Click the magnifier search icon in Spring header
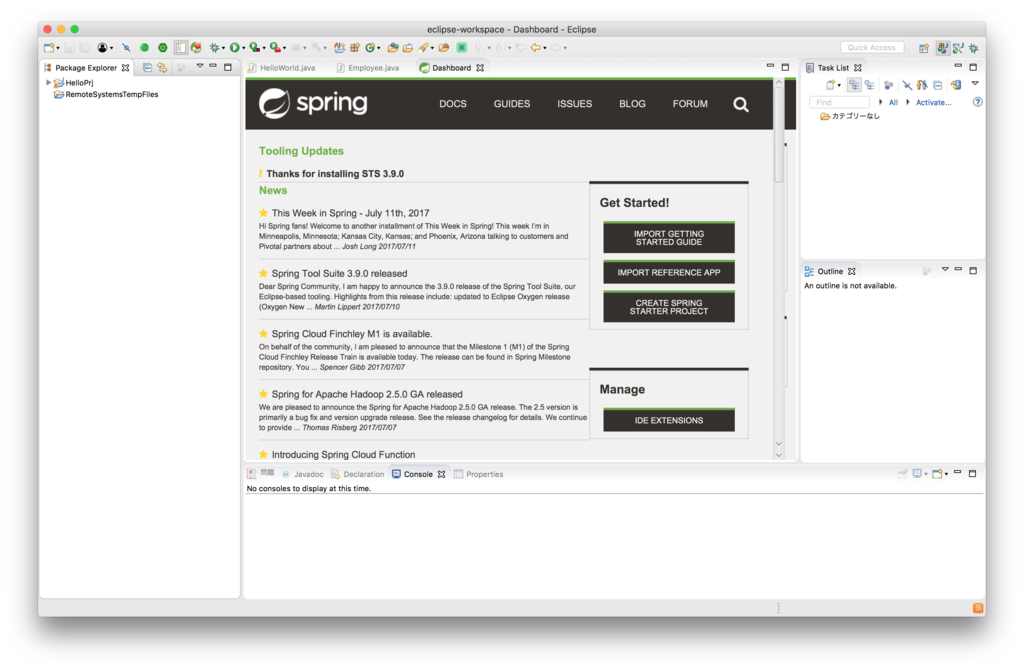The height and width of the screenshot is (671, 1024). 741,104
